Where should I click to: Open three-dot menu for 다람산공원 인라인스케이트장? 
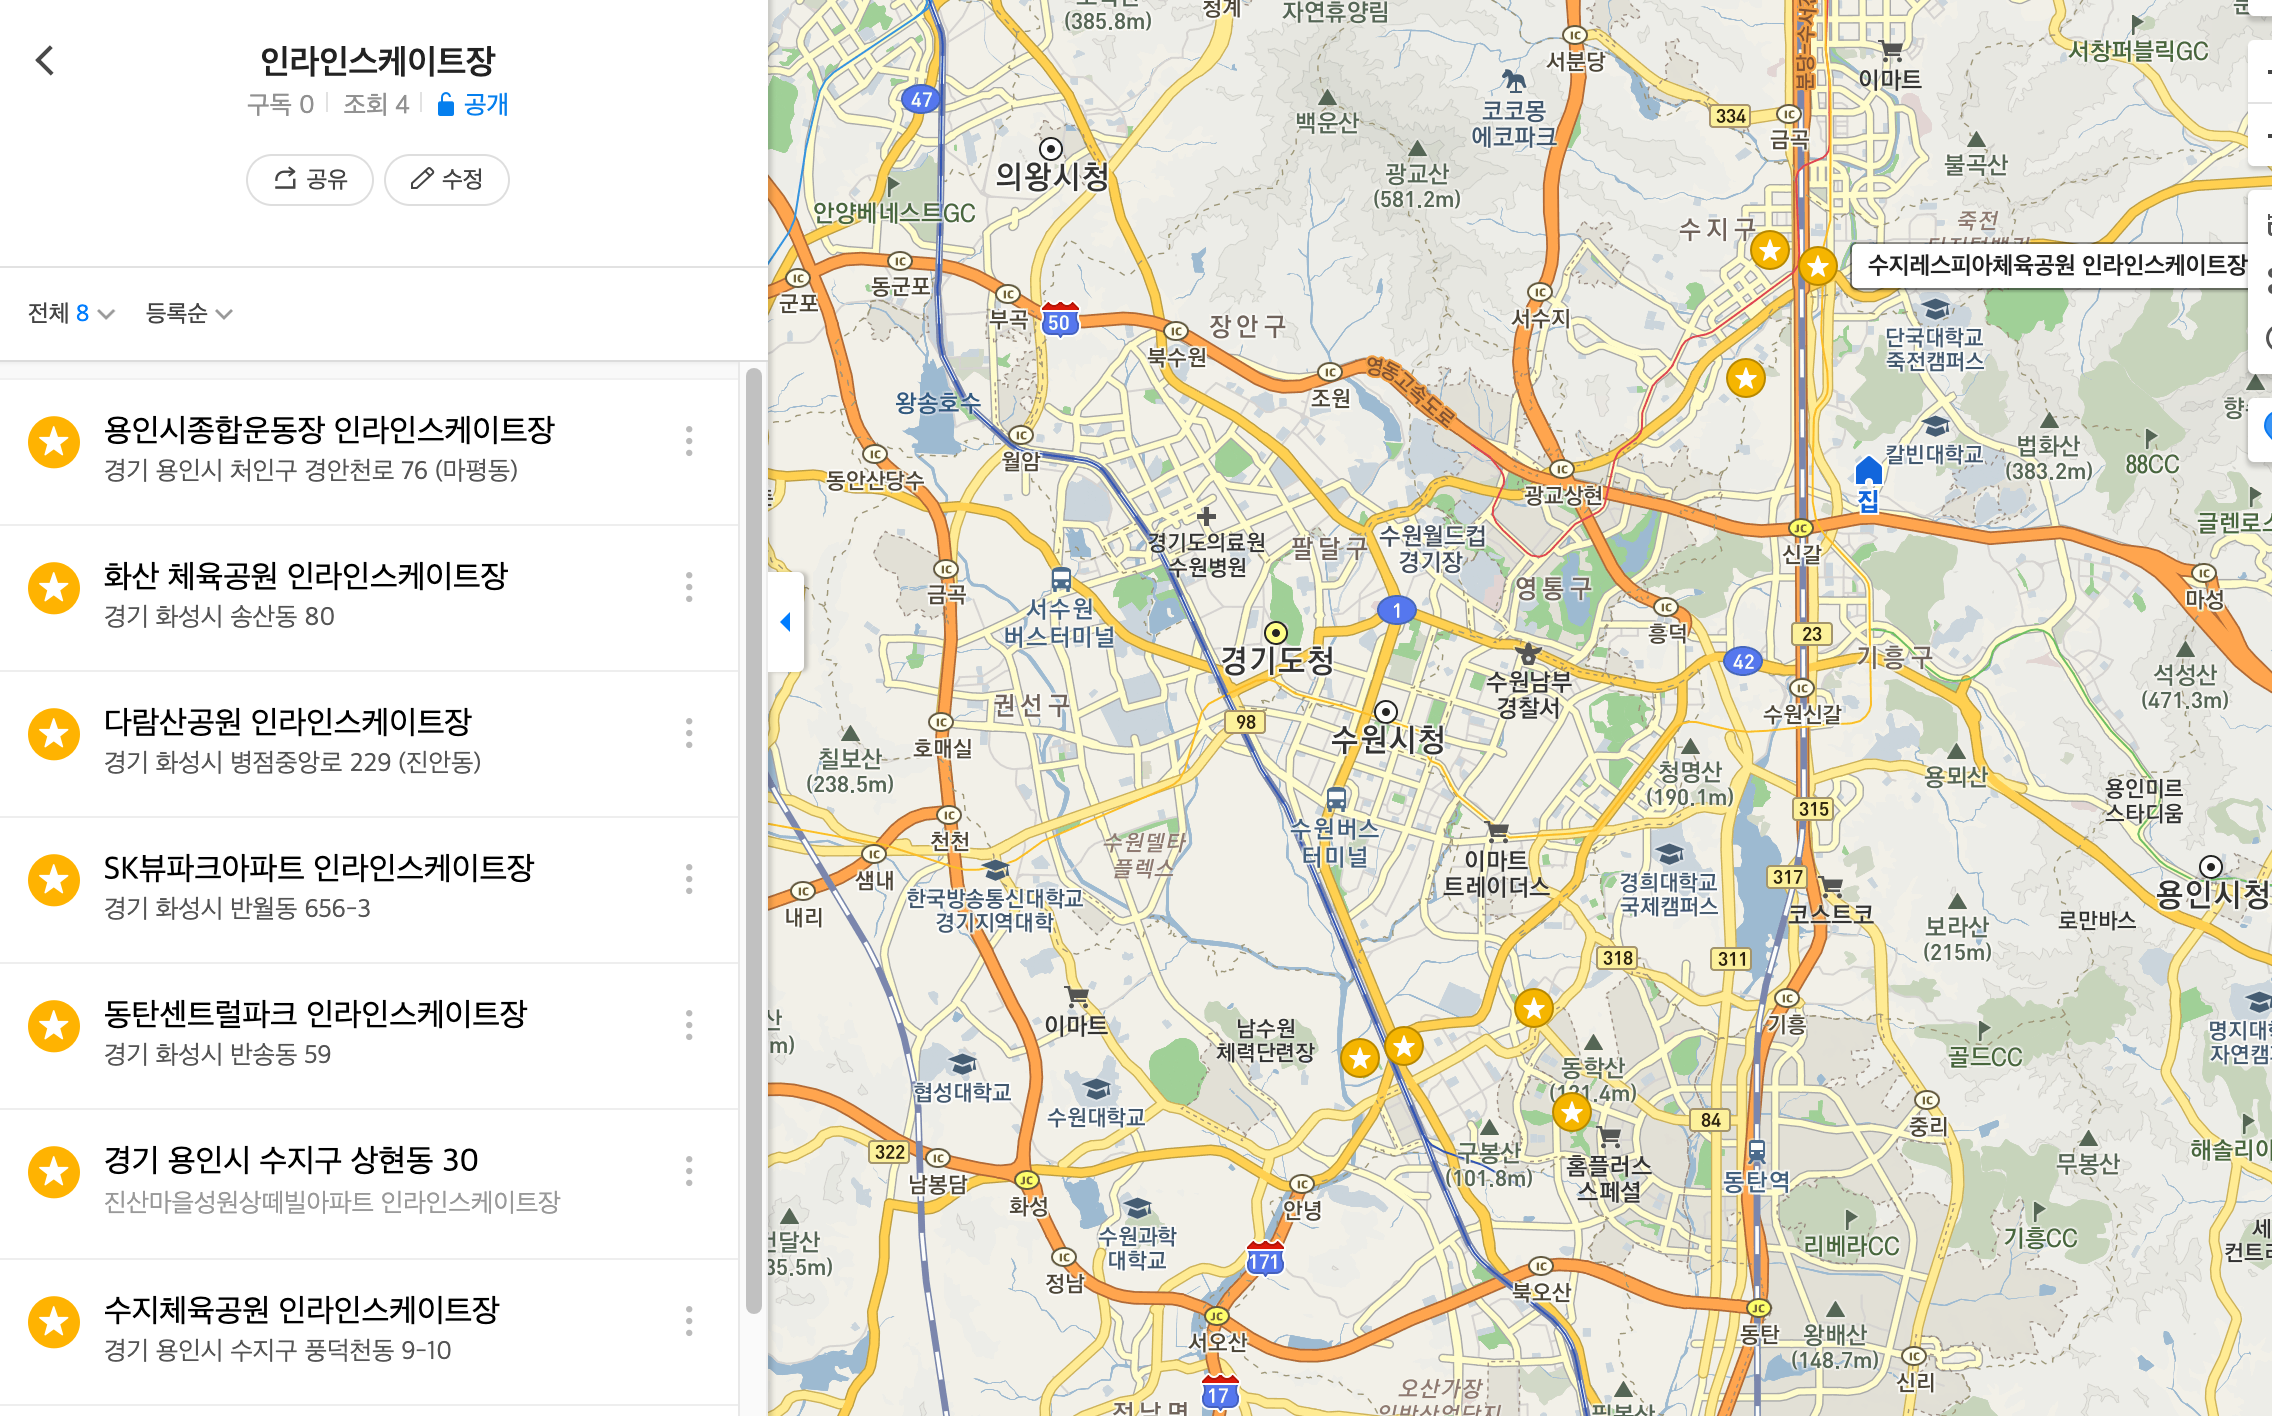689,733
